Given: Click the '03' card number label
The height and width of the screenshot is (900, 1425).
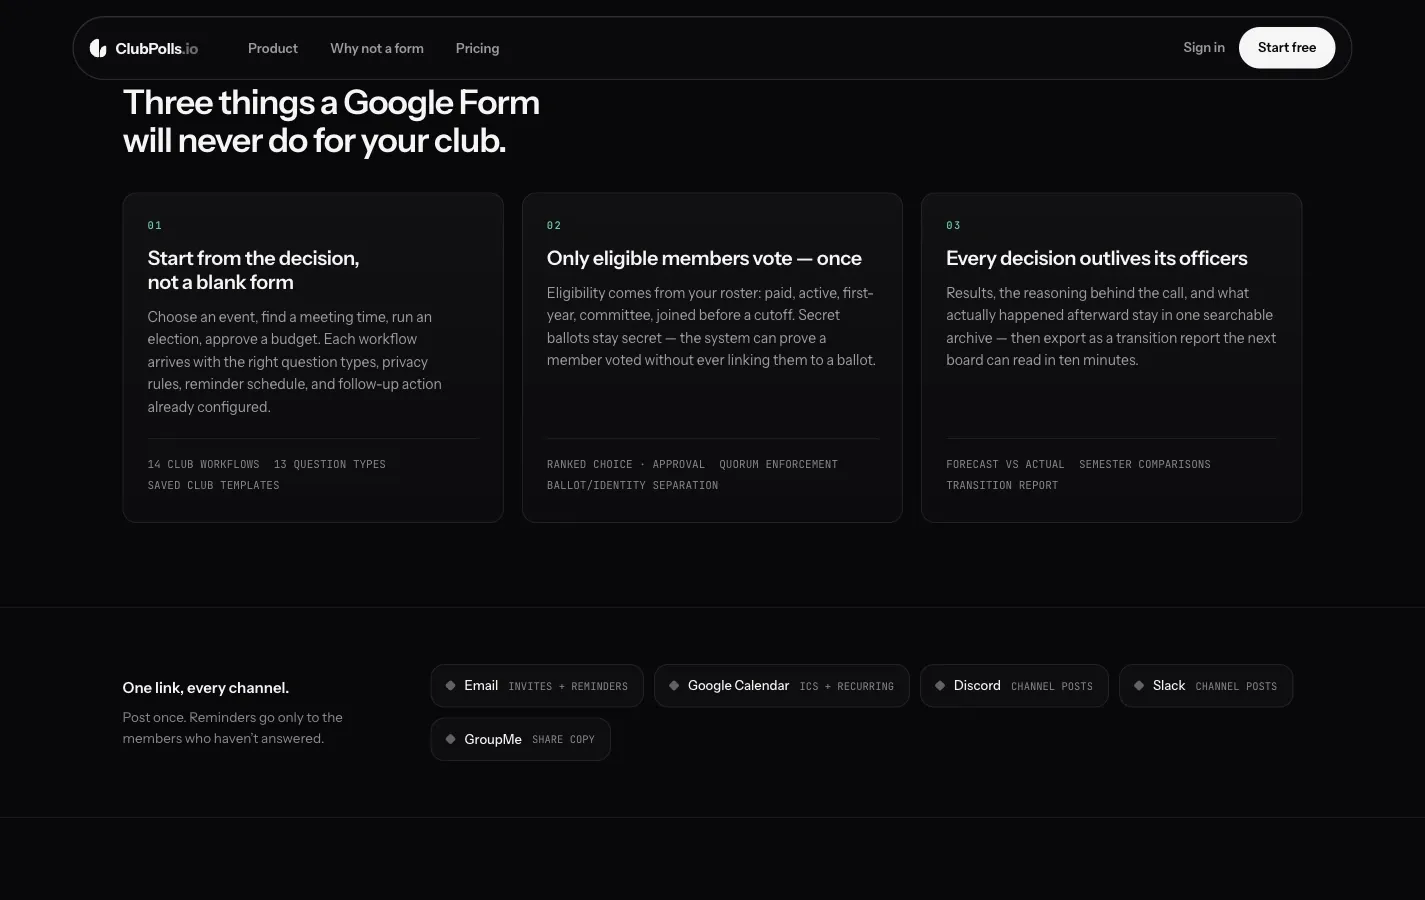Looking at the screenshot, I should [x=953, y=225].
